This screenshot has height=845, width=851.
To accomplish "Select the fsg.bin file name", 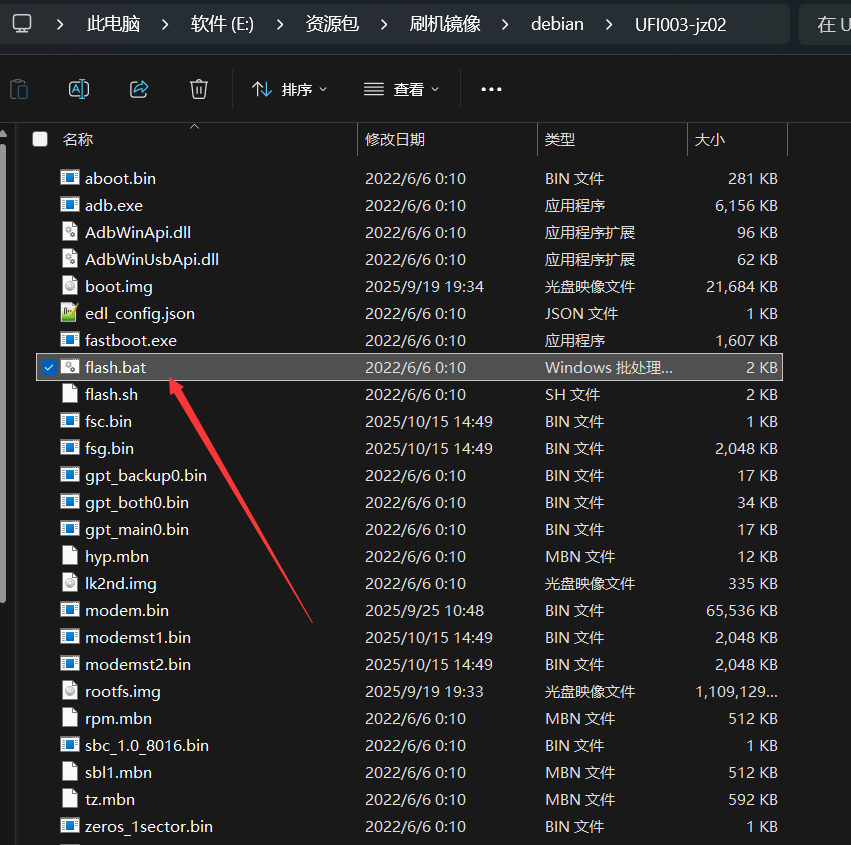I will 109,448.
